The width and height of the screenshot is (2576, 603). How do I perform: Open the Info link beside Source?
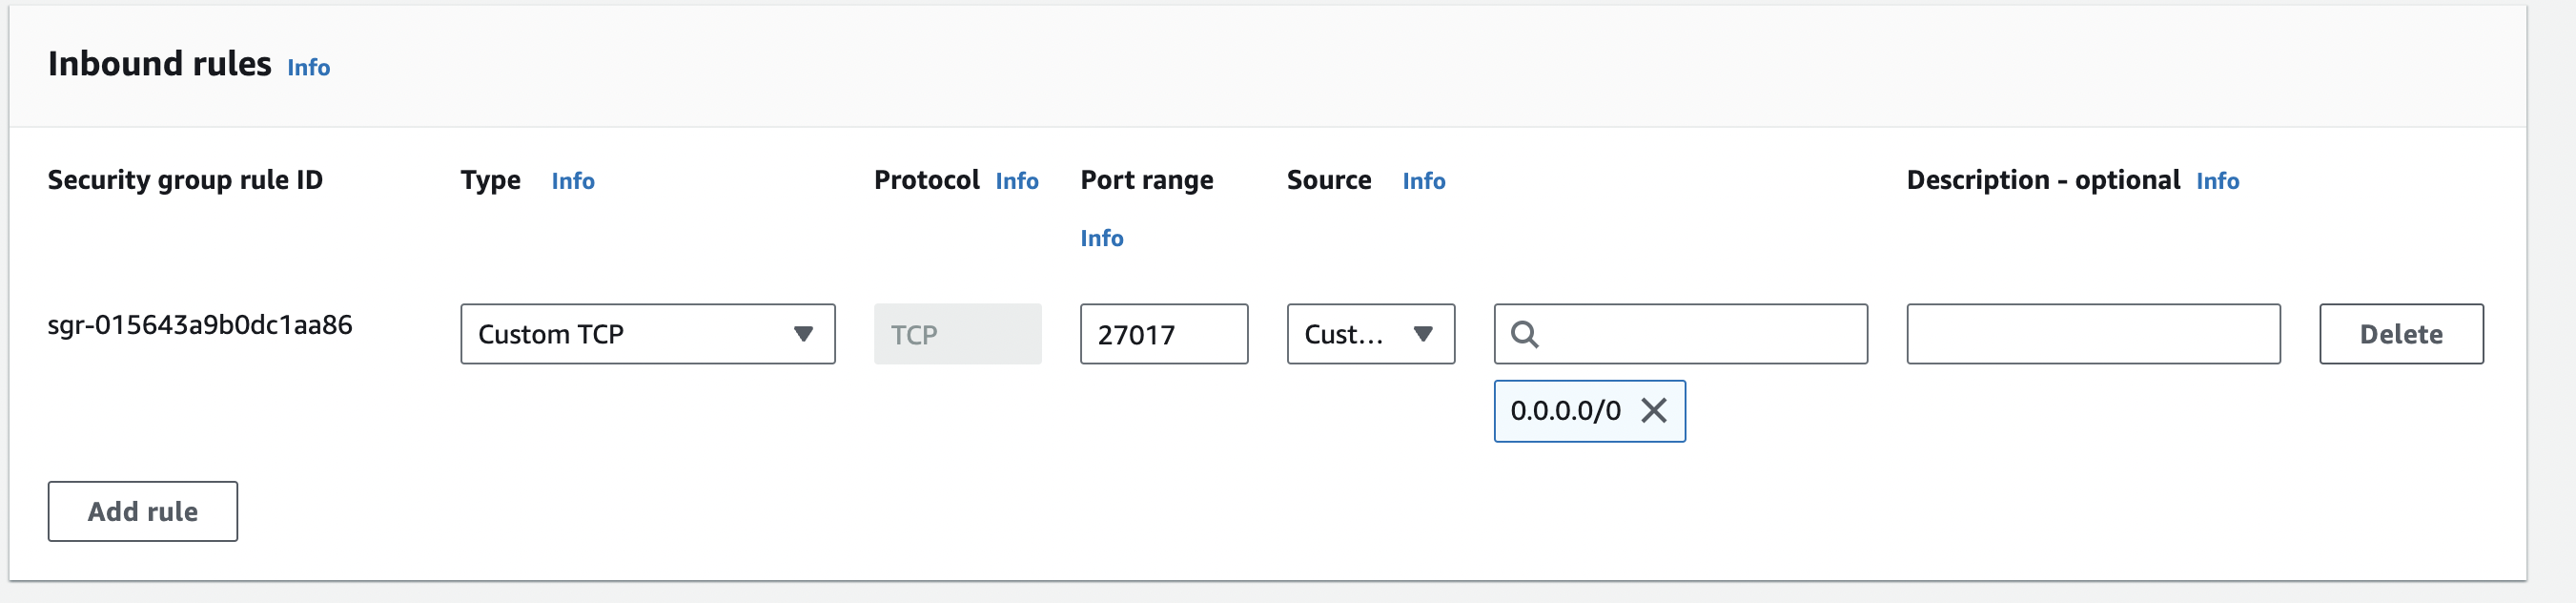[x=1423, y=181]
